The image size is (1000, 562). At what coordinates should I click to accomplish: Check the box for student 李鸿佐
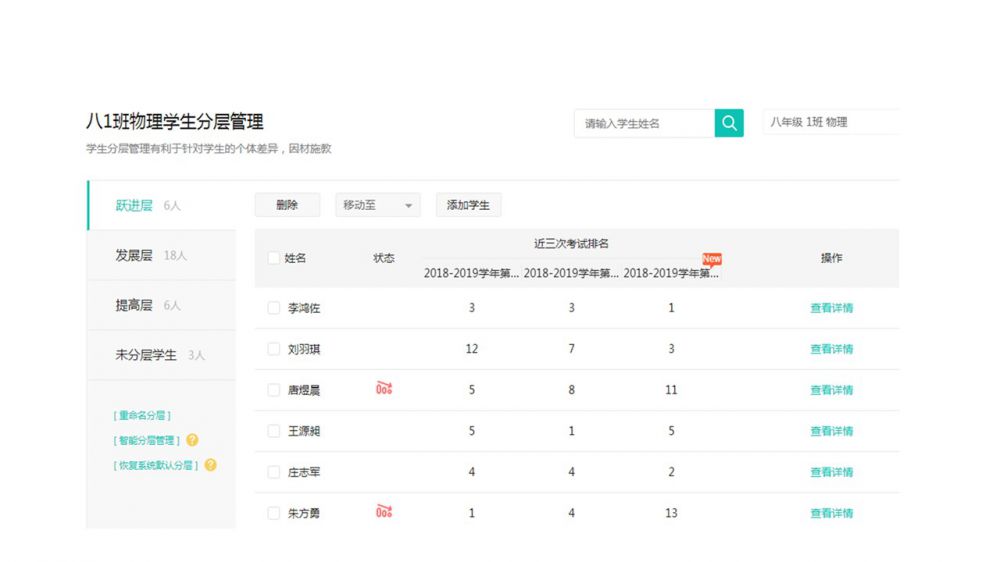coord(274,308)
